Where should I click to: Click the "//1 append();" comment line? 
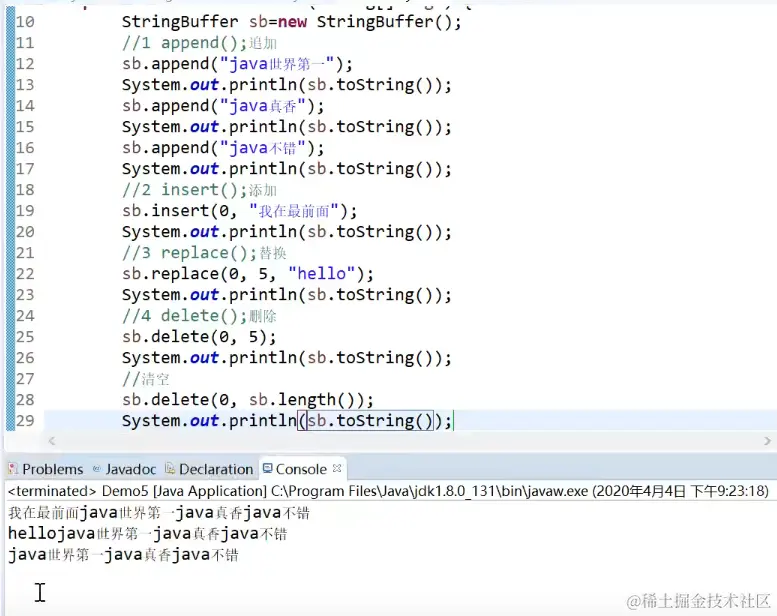[x=199, y=43]
